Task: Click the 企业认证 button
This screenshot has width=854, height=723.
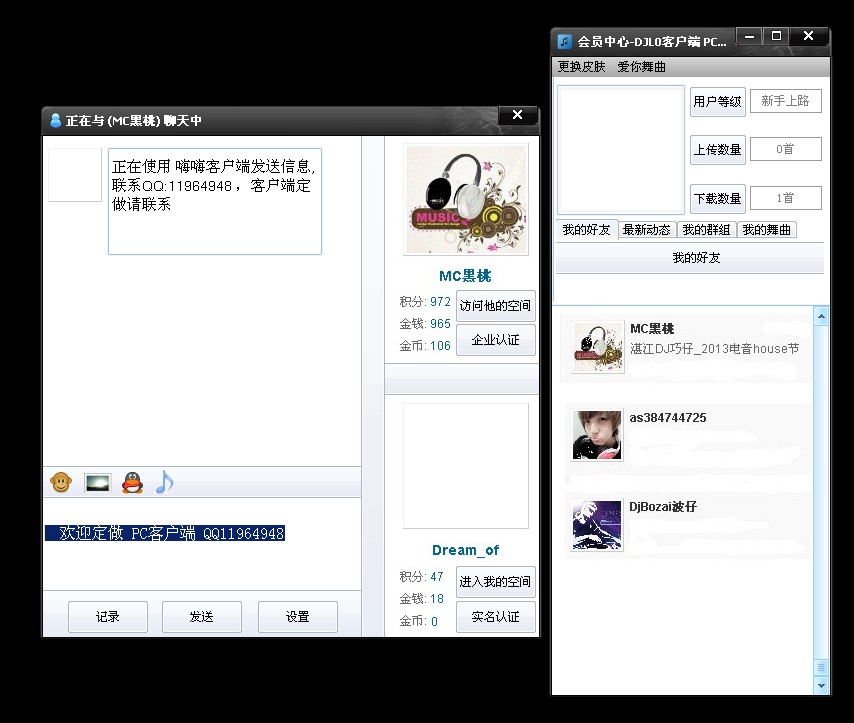Action: tap(496, 340)
